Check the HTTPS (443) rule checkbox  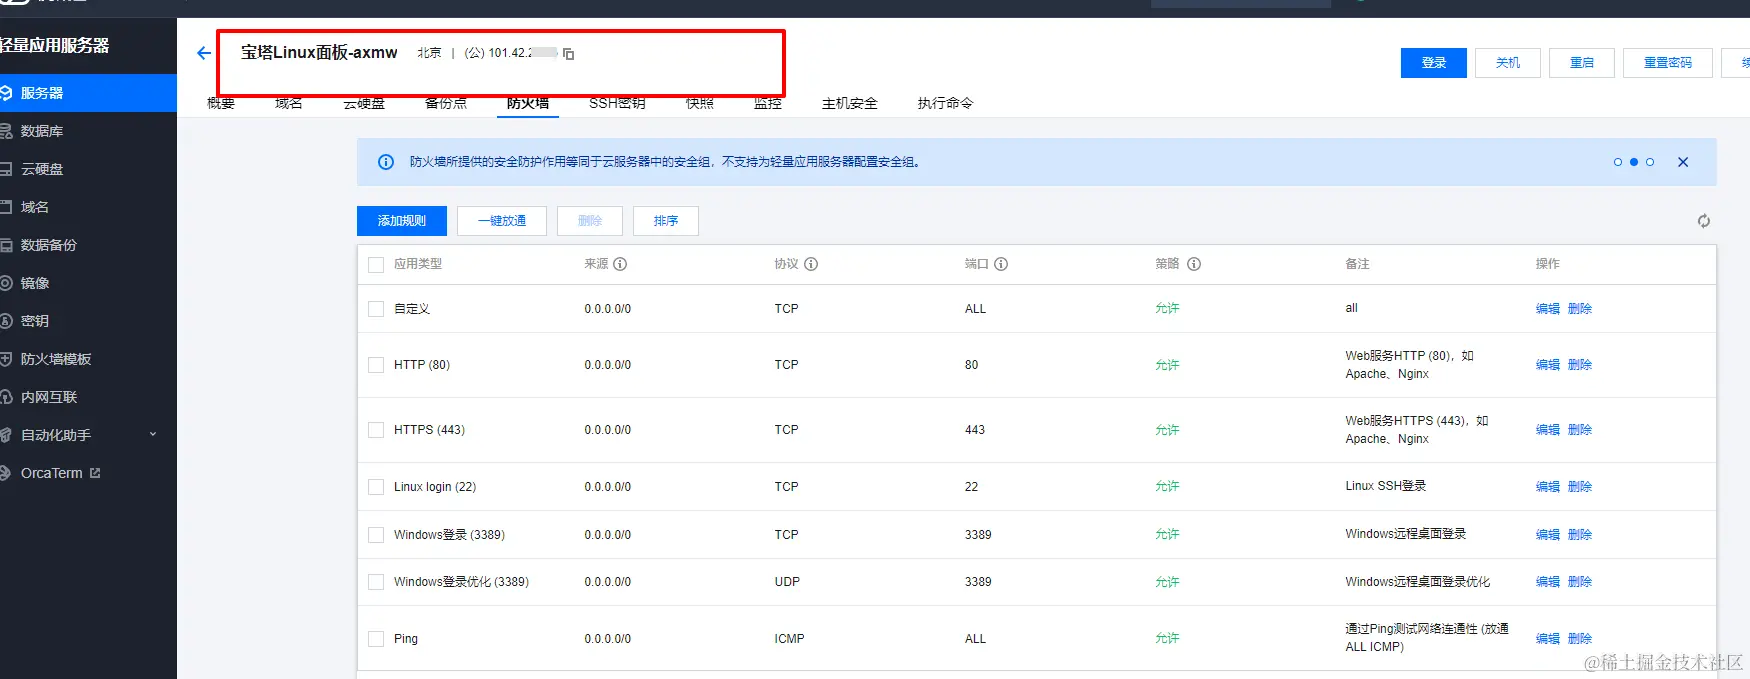[376, 430]
